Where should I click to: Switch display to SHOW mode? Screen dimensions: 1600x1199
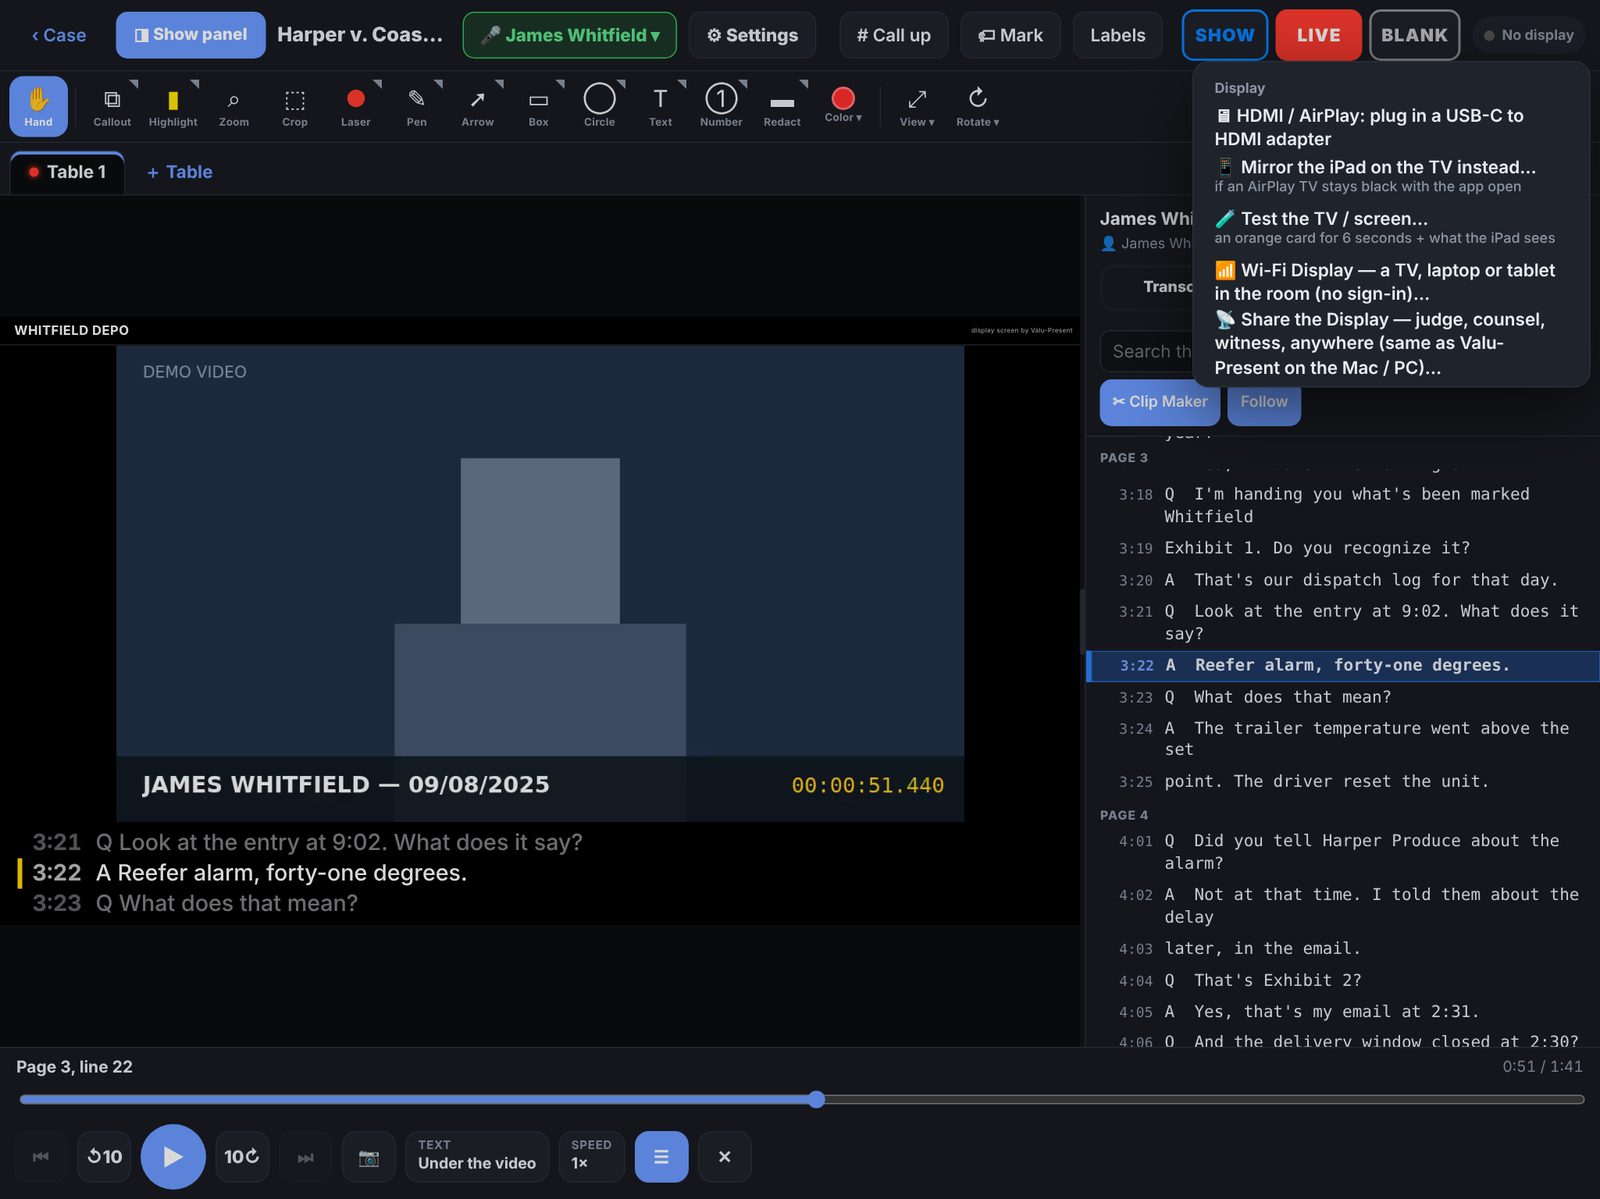click(x=1225, y=35)
